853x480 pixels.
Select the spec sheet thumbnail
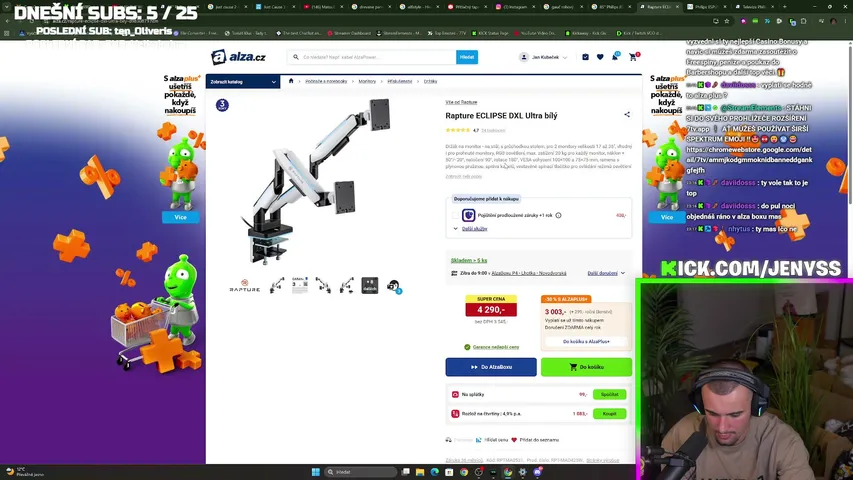[x=300, y=285]
